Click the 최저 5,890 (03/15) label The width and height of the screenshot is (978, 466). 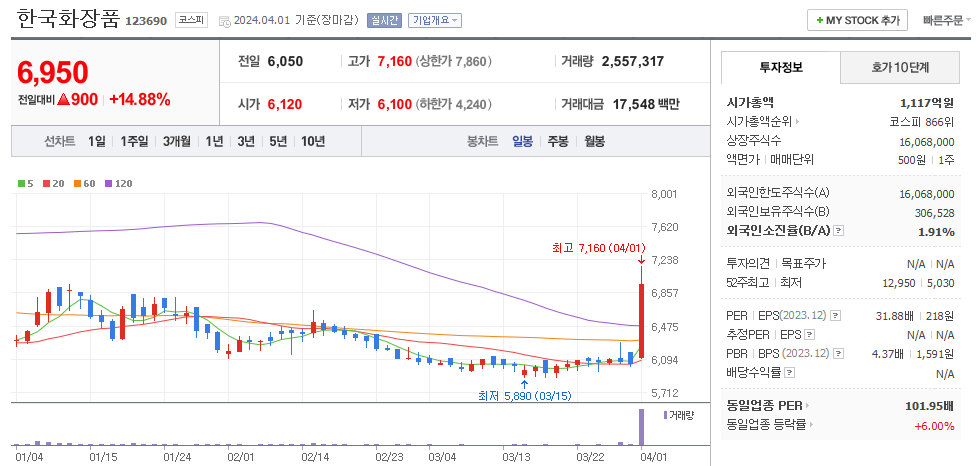(x=524, y=395)
